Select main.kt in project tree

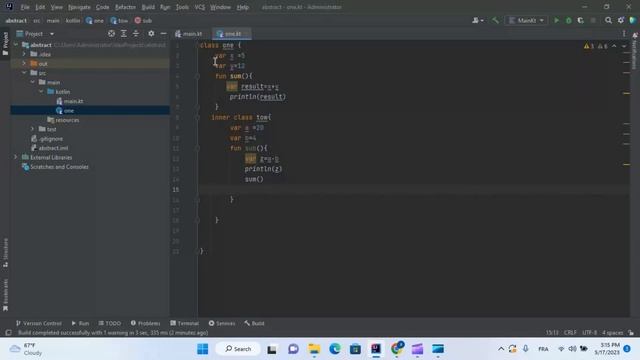coord(69,101)
